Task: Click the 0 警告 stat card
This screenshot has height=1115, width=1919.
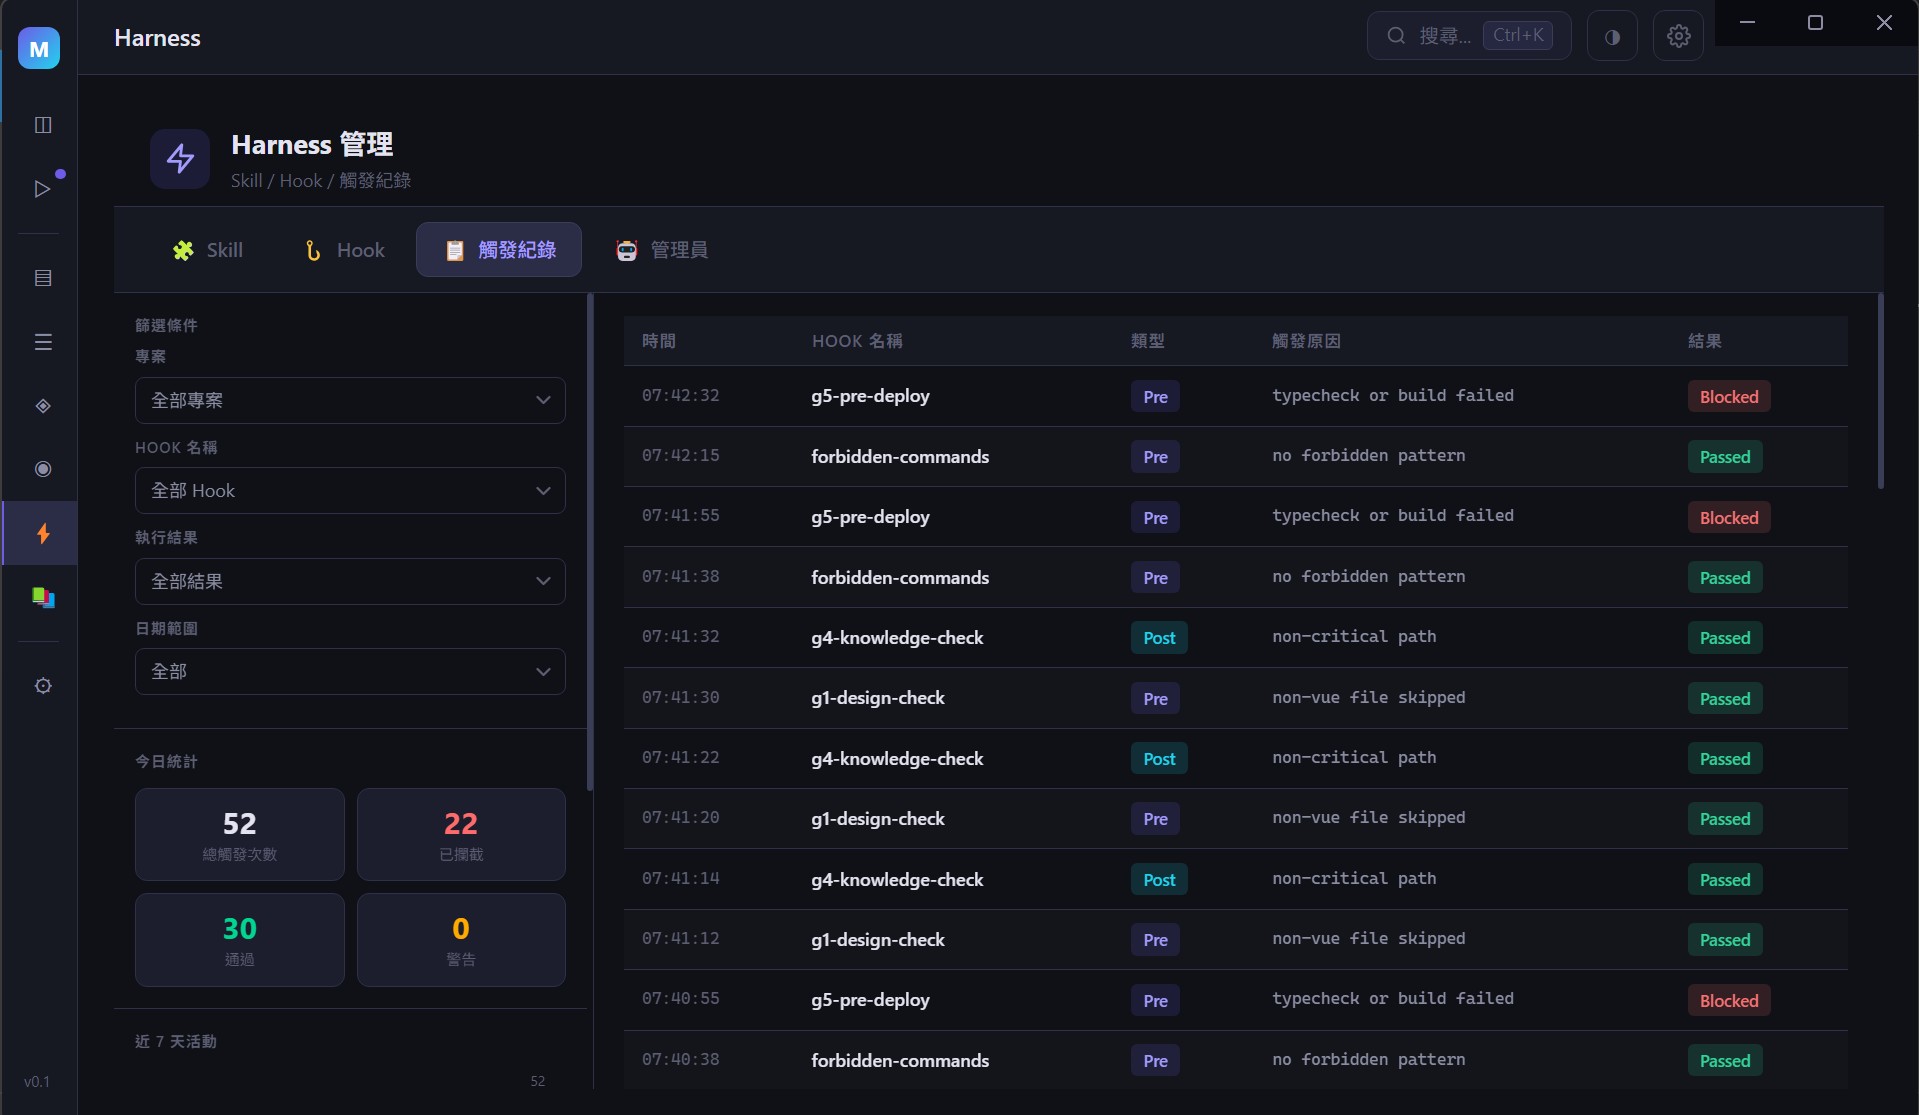Action: point(461,940)
